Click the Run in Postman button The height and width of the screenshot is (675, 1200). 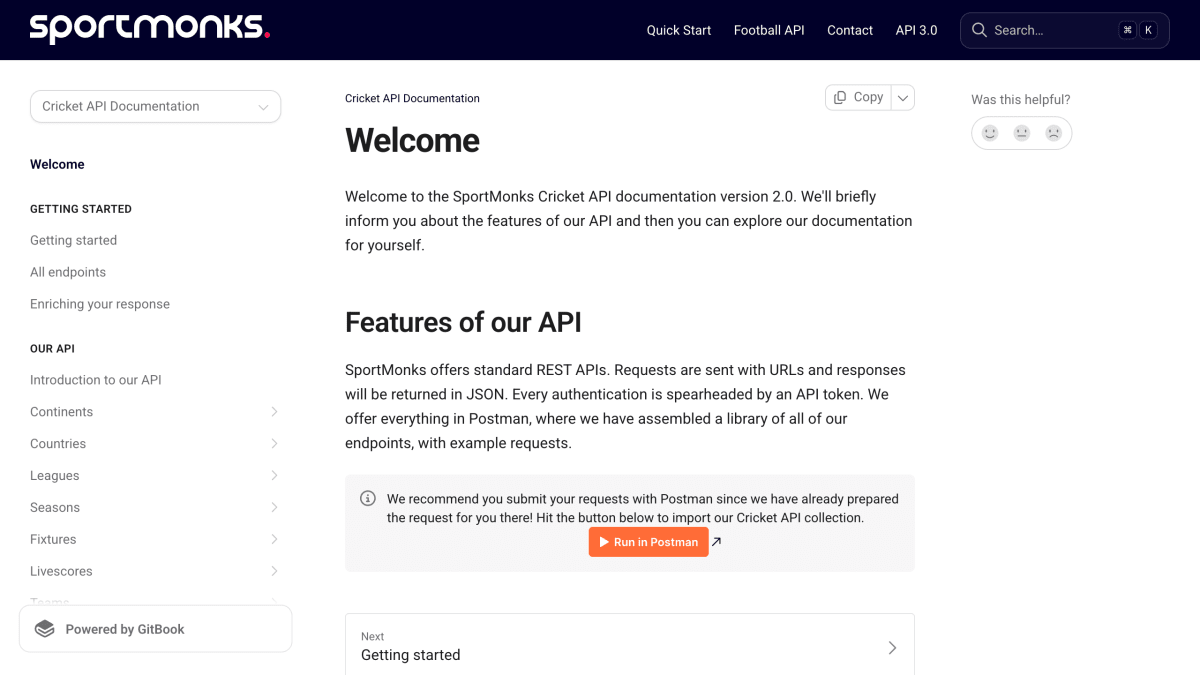coord(649,542)
